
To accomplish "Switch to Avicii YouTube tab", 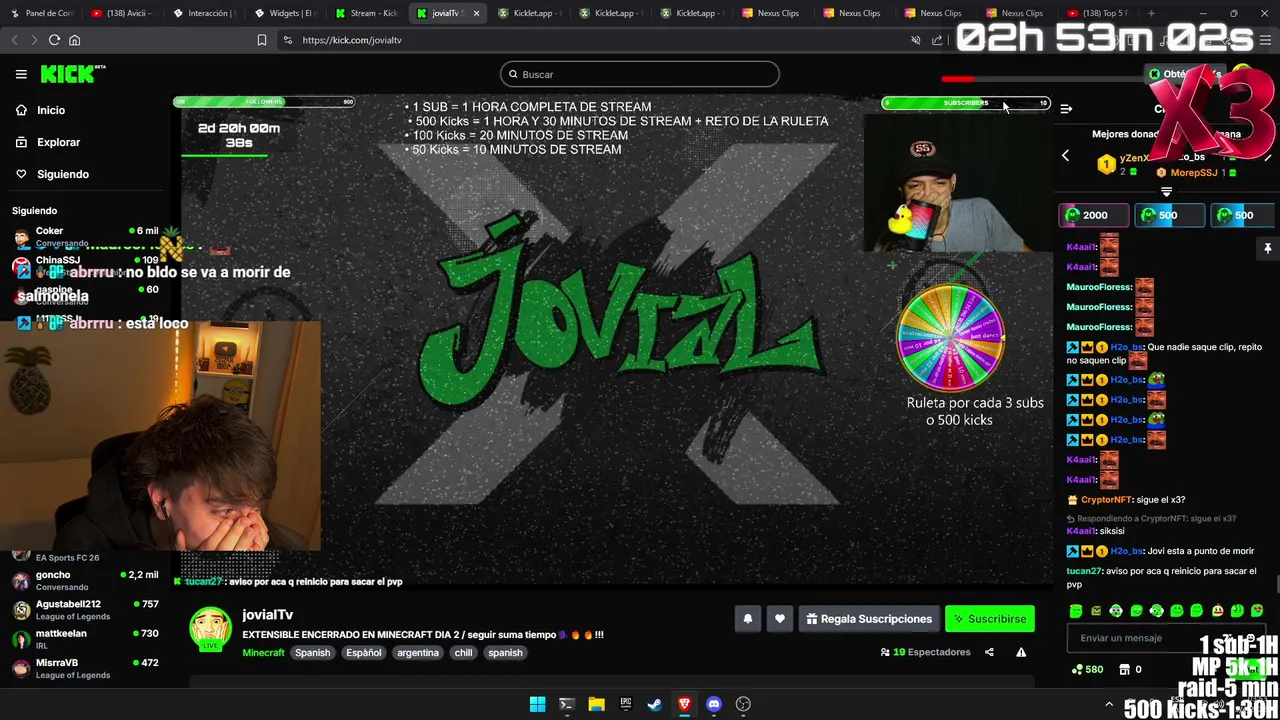I will tap(125, 13).
